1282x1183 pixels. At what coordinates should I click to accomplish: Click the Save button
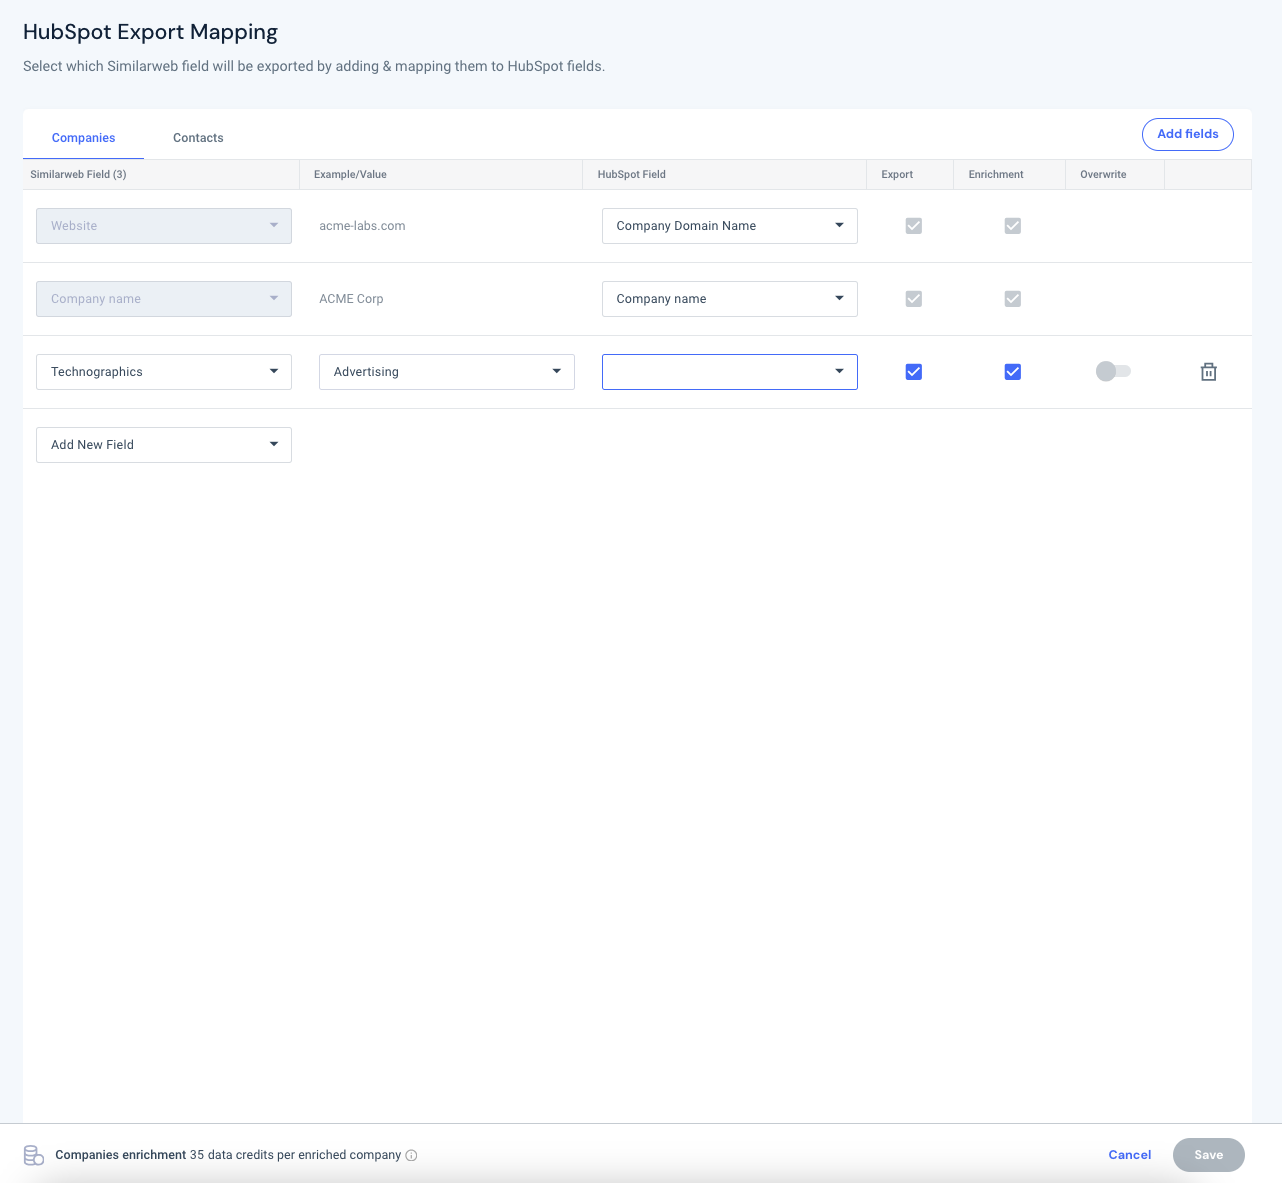coord(1209,1155)
